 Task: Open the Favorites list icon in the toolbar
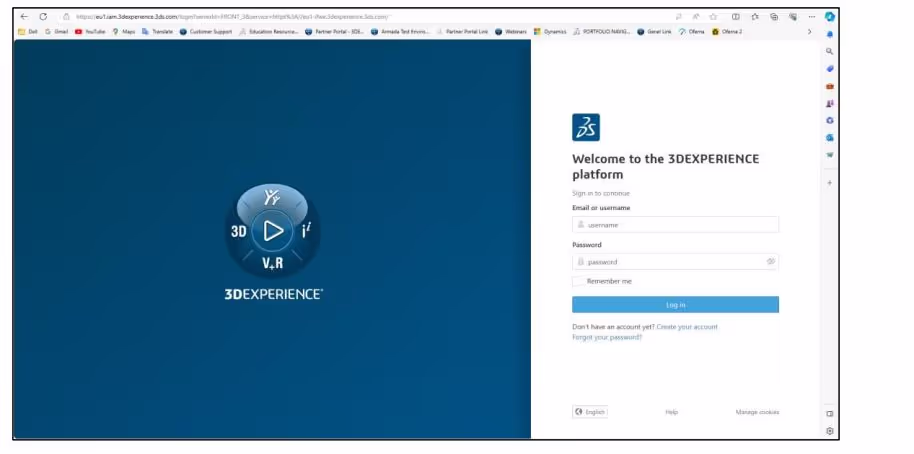755,17
